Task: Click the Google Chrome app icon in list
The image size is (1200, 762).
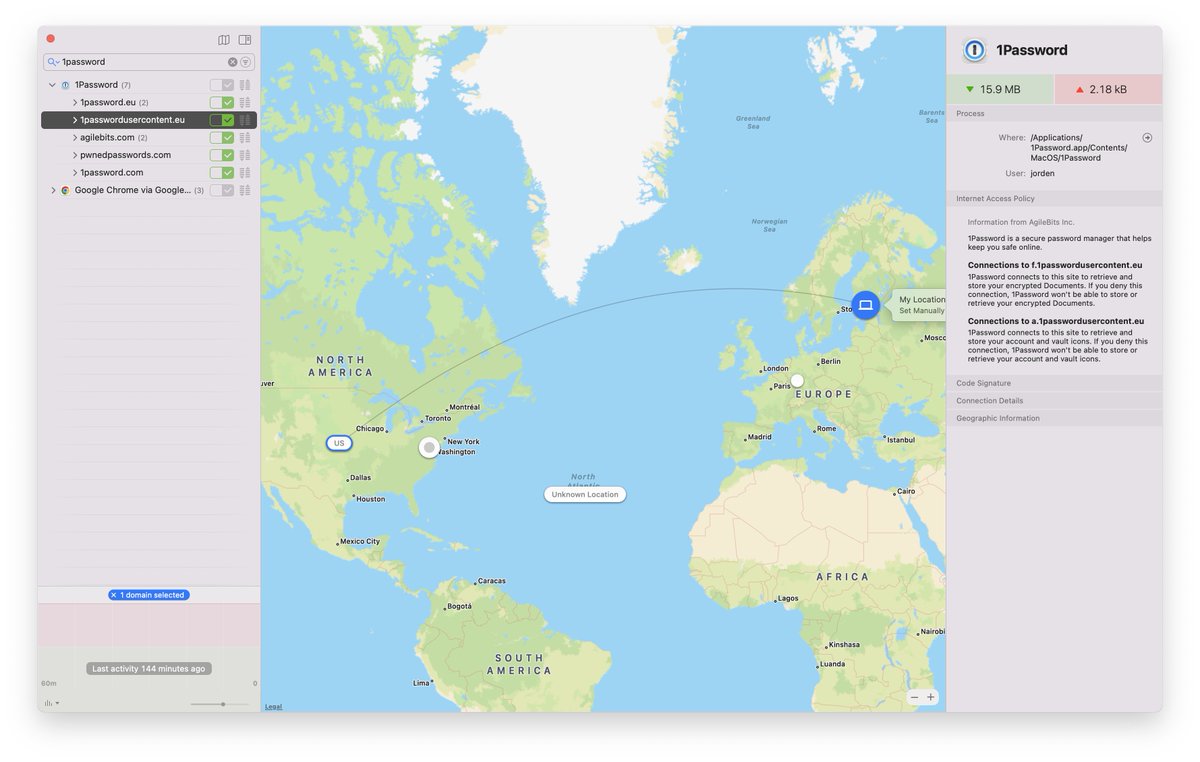Action: [65, 190]
